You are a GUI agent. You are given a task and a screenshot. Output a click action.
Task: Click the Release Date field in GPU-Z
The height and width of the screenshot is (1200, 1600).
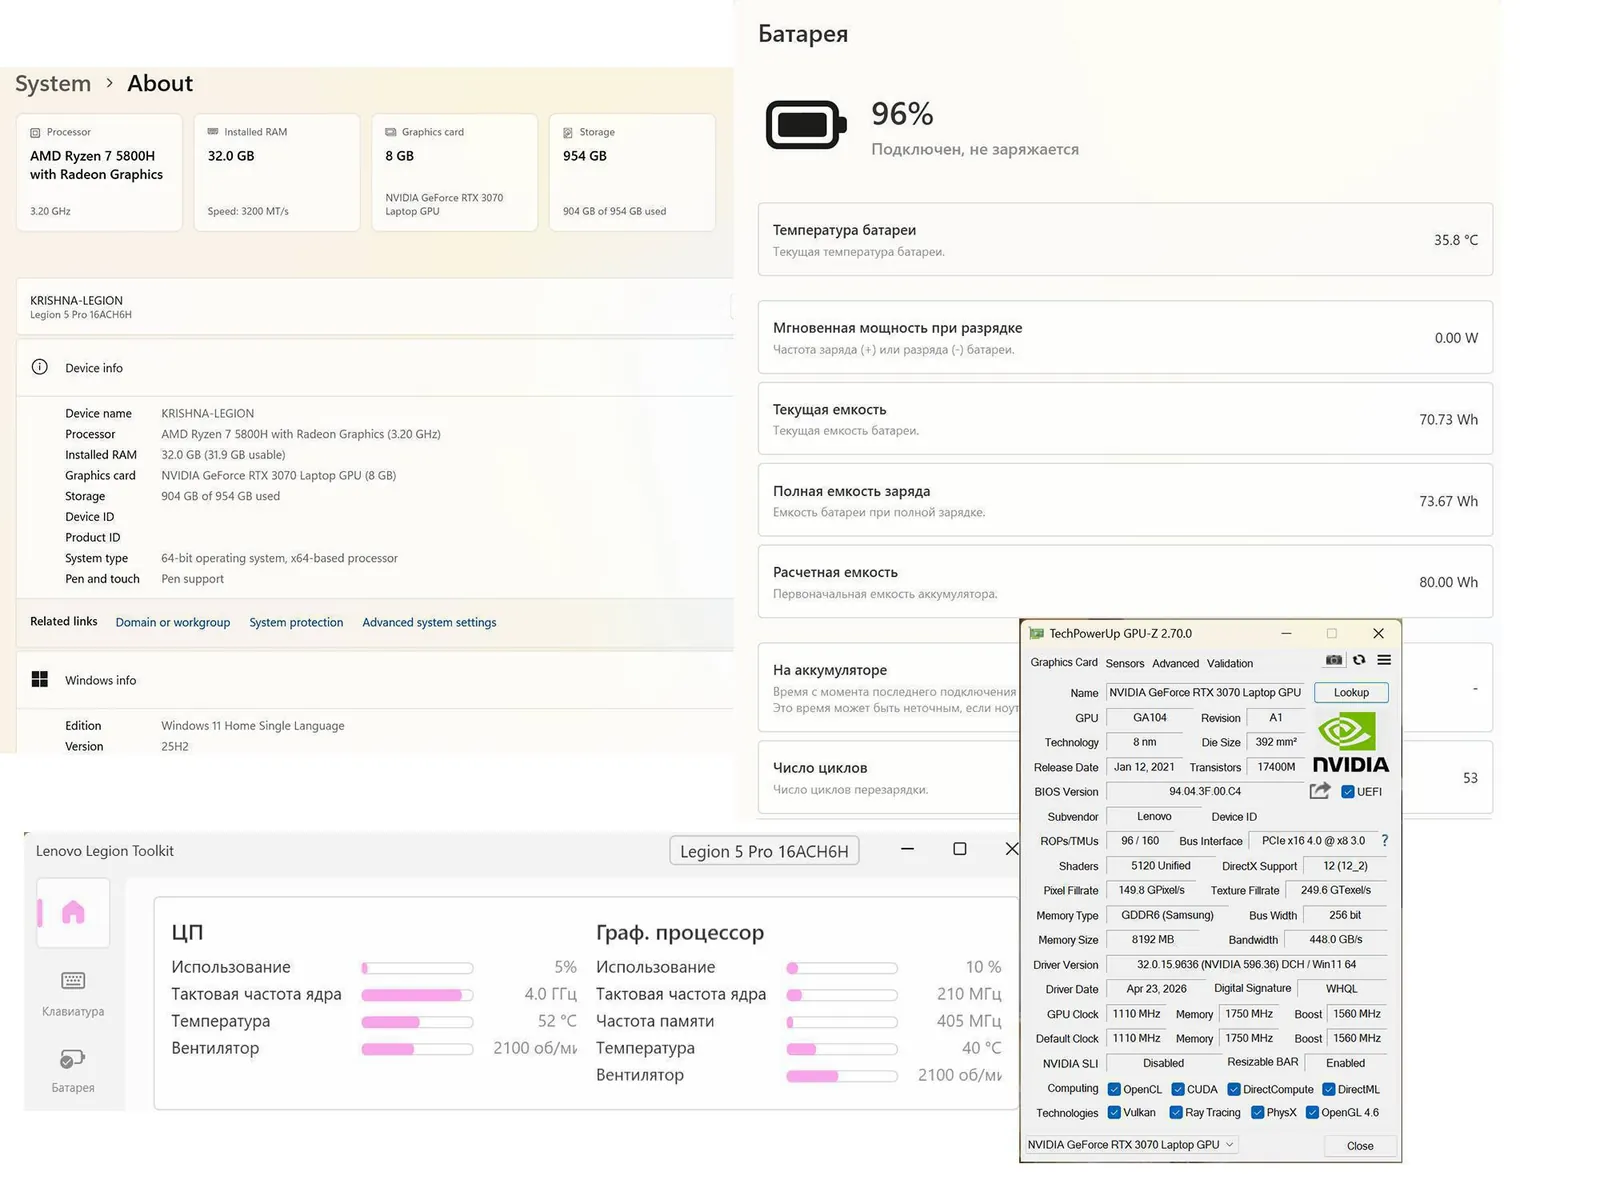(x=1144, y=768)
